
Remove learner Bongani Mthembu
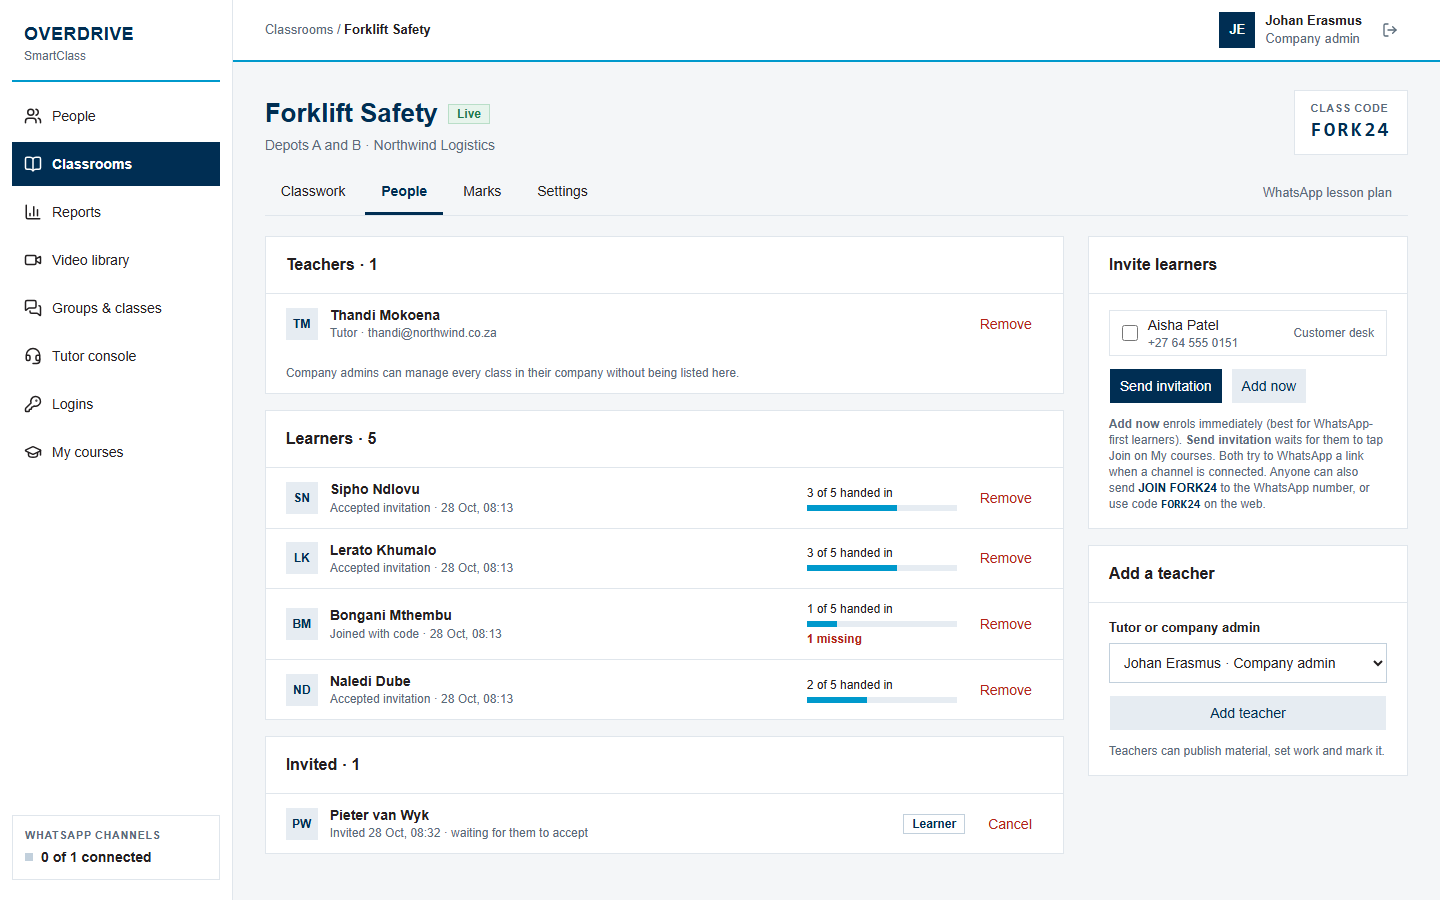coord(1005,624)
